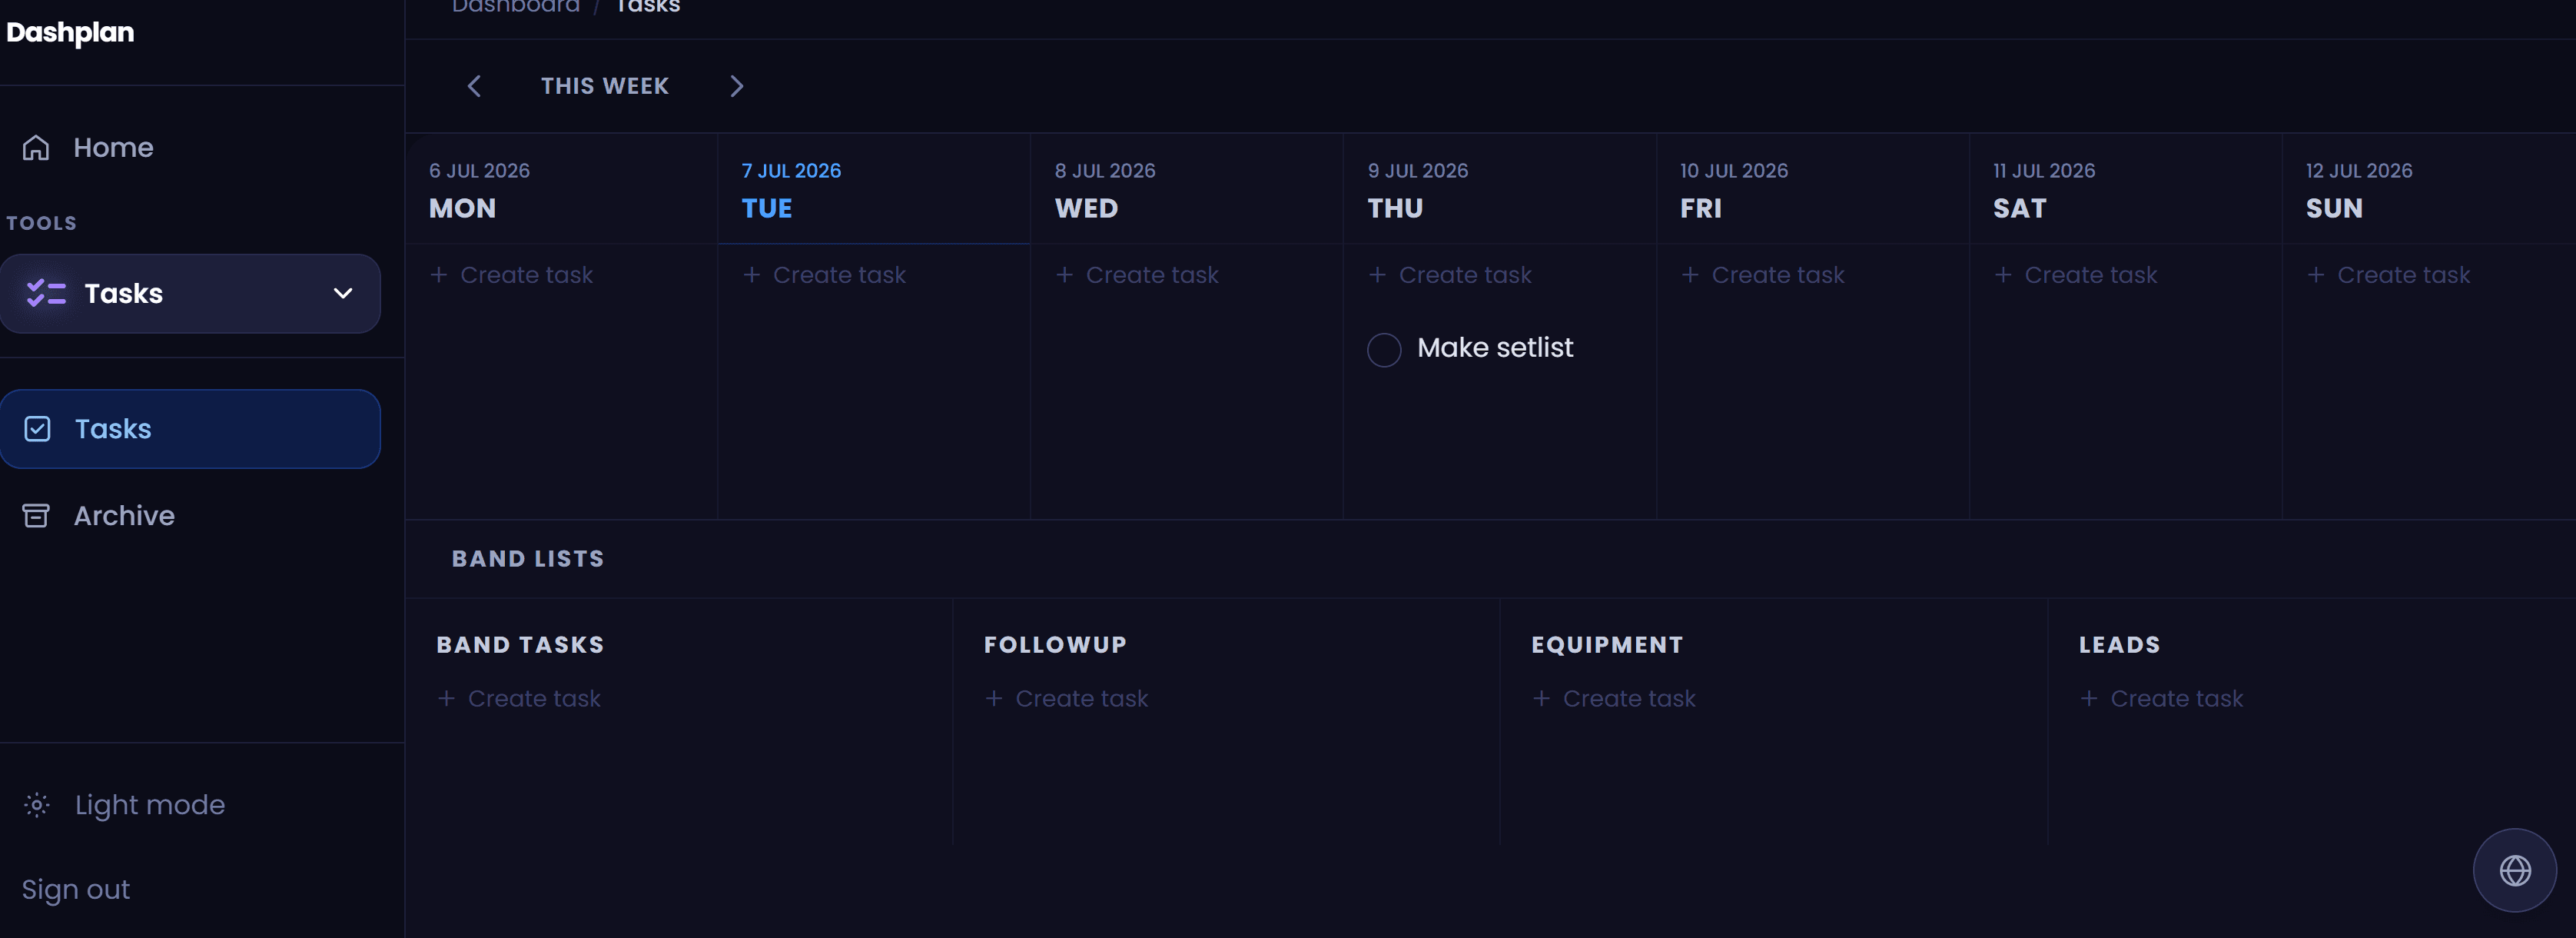2576x938 pixels.
Task: Click plus icon in Monday column
Action: [x=438, y=274]
